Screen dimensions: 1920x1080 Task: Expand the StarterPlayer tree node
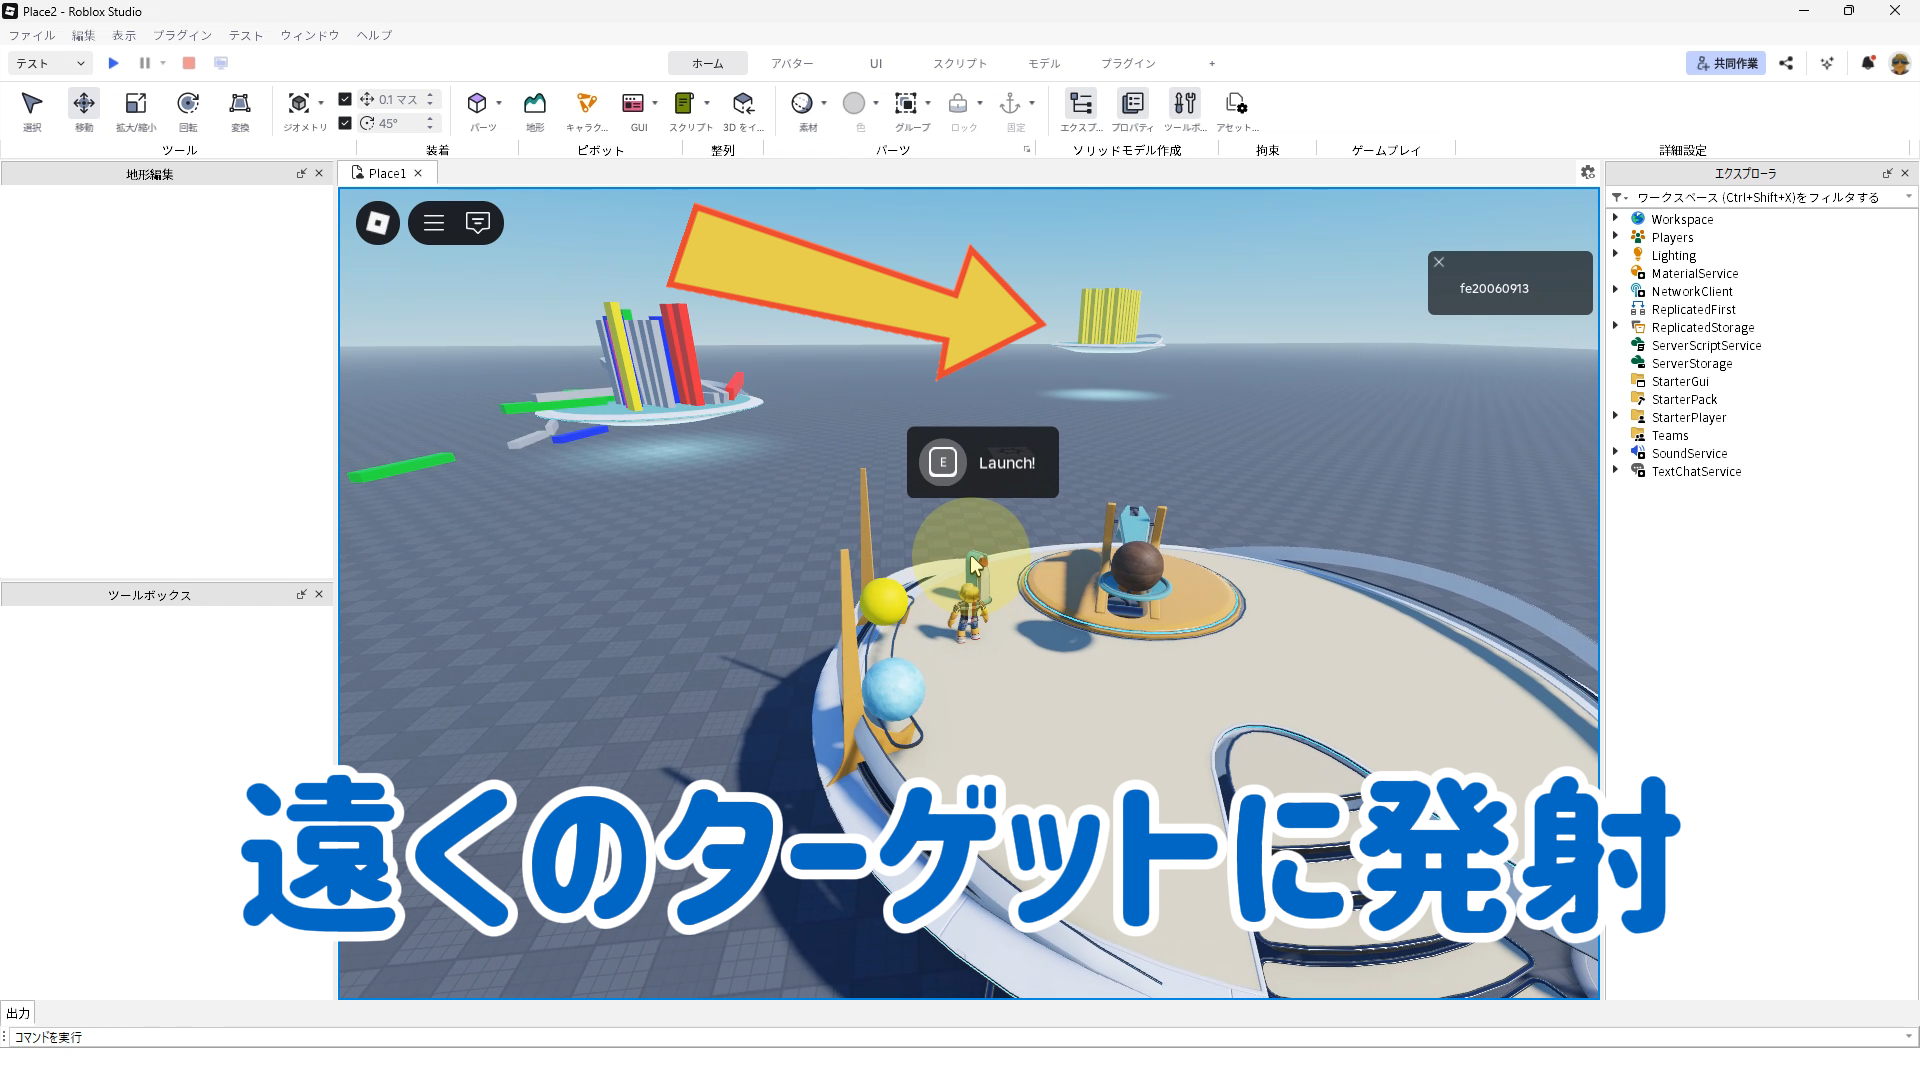(x=1615, y=416)
